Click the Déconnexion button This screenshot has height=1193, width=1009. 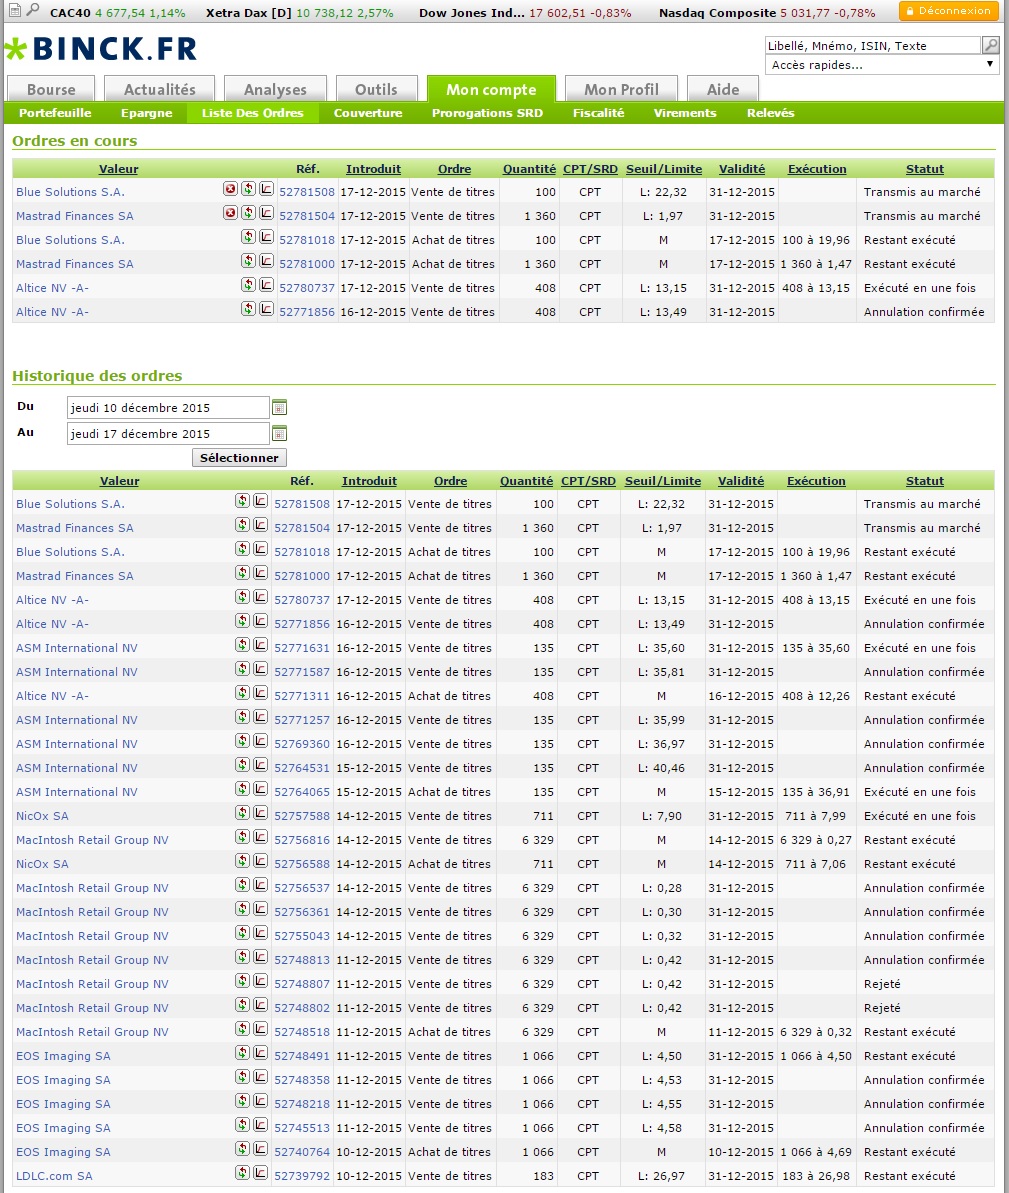(948, 12)
